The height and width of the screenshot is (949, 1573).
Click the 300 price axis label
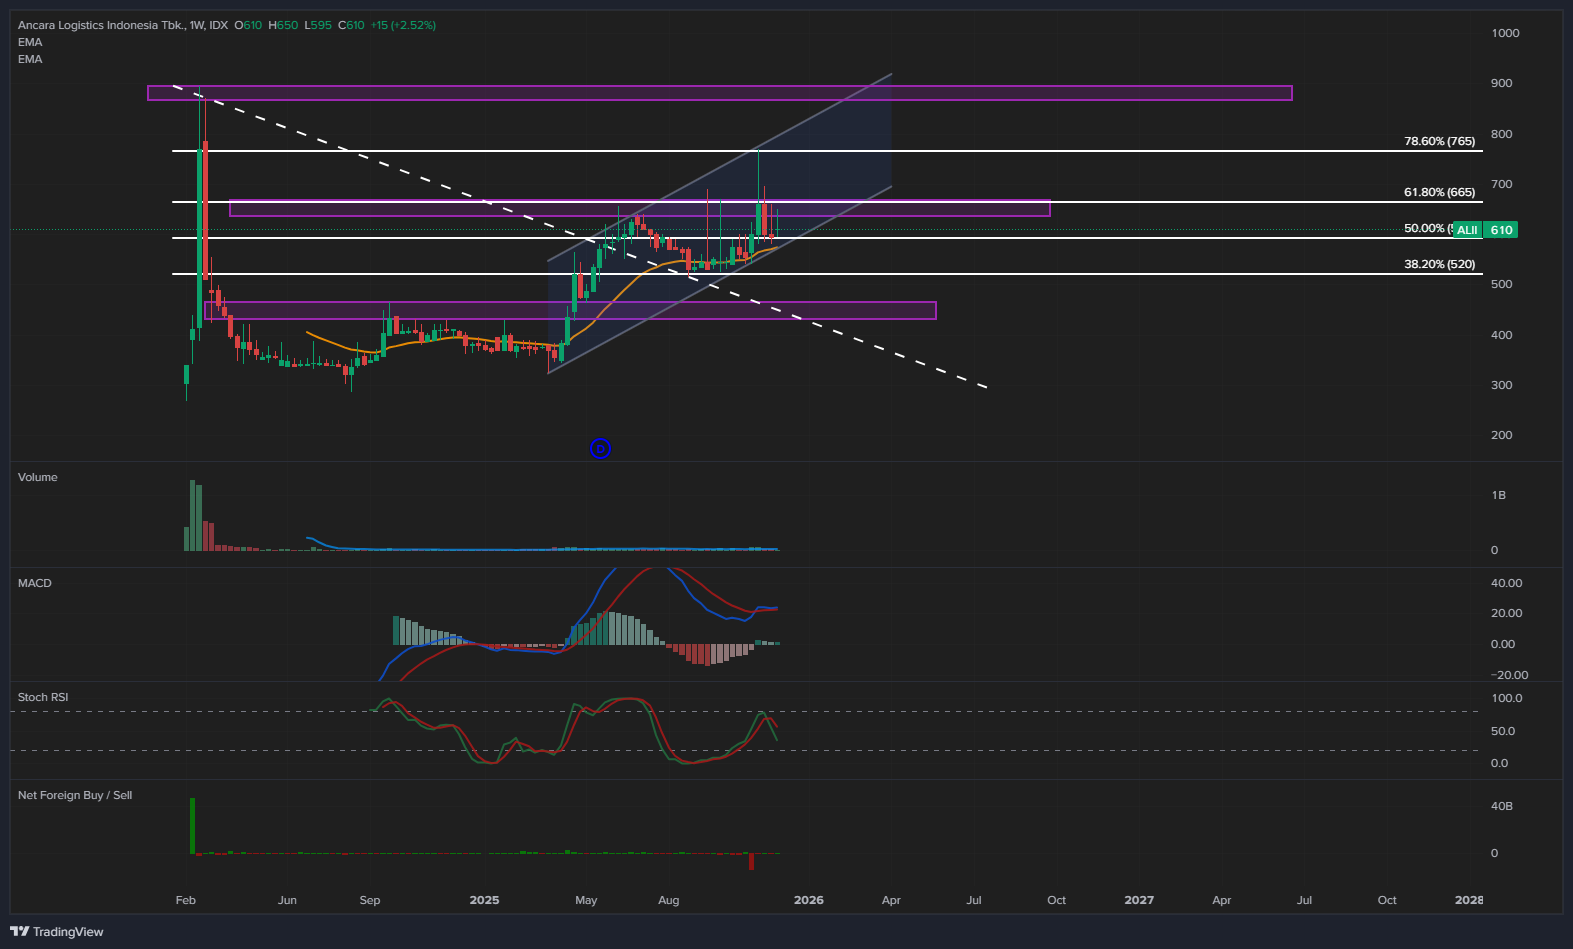(x=1501, y=385)
